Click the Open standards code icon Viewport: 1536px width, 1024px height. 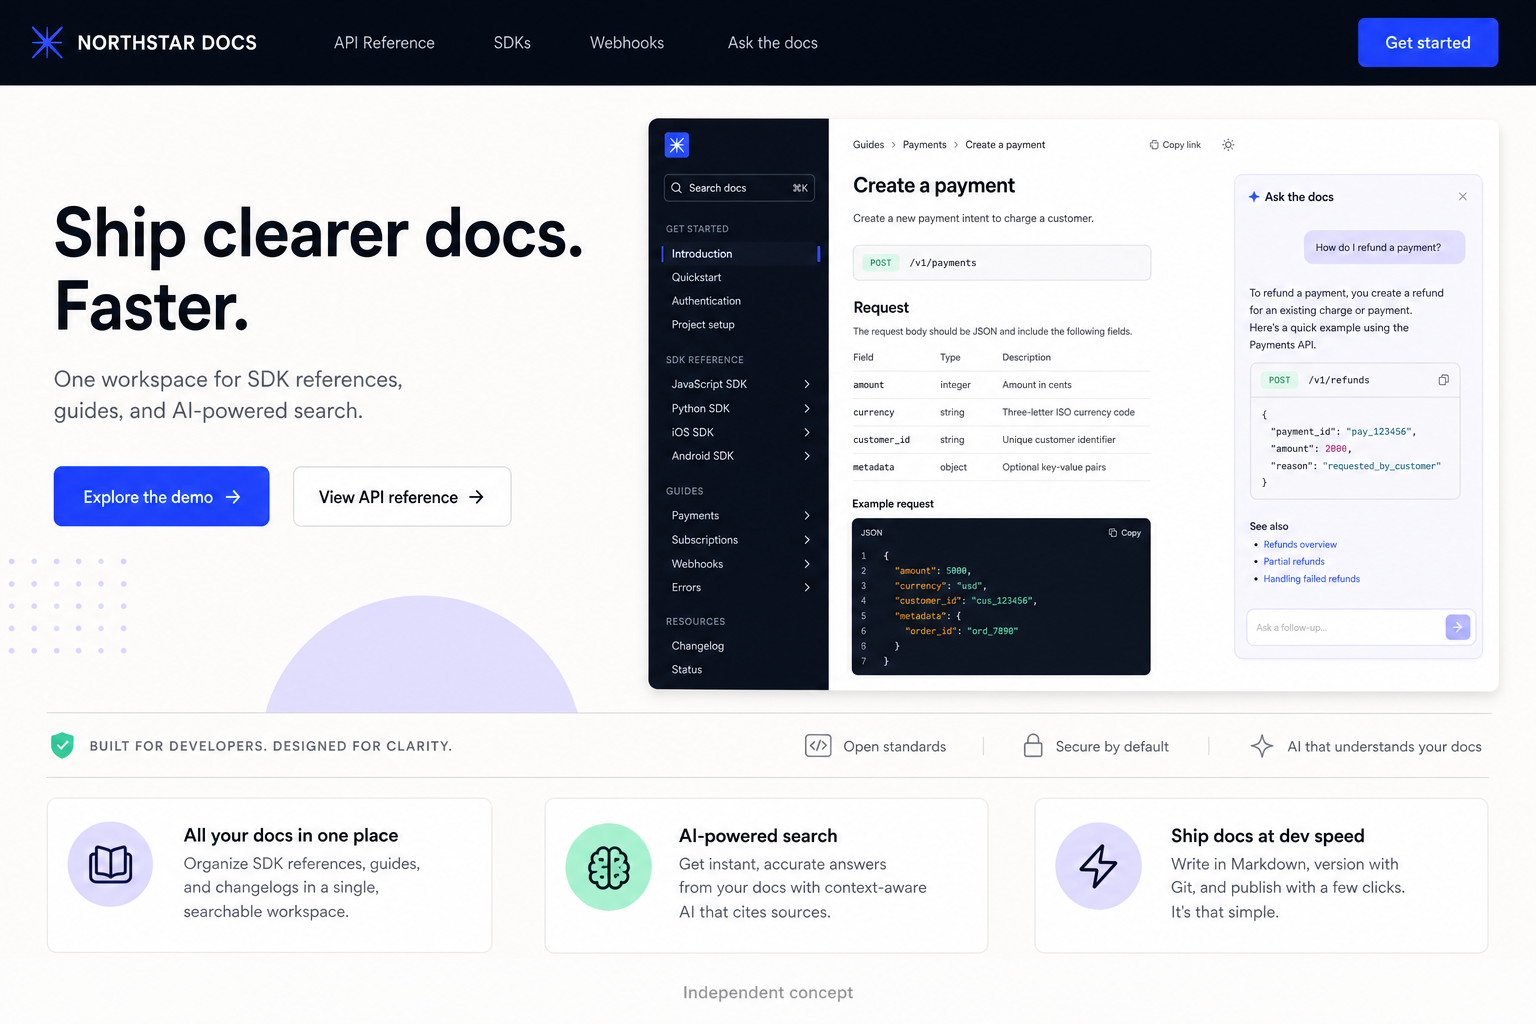818,746
